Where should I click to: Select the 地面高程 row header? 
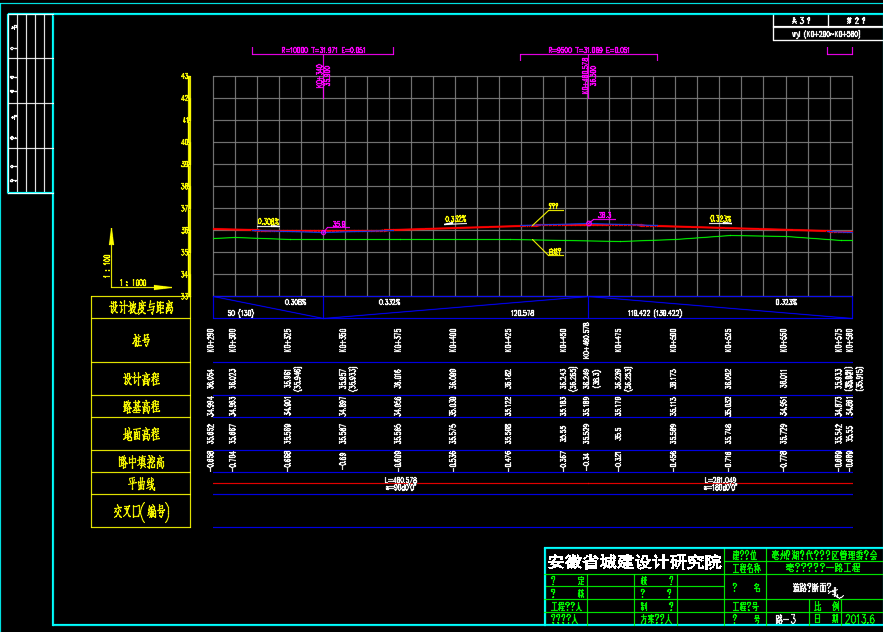(141, 435)
